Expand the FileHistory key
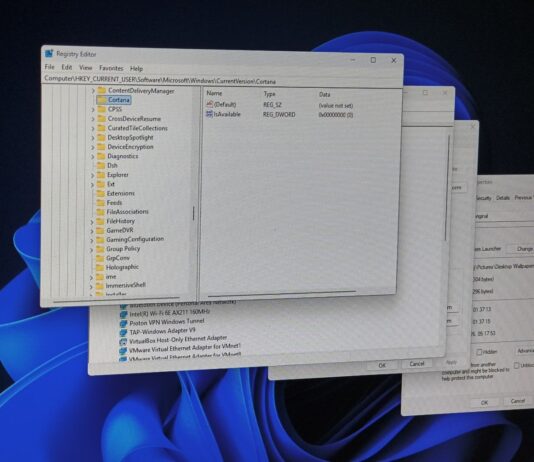The width and height of the screenshot is (534, 462). 92,222
